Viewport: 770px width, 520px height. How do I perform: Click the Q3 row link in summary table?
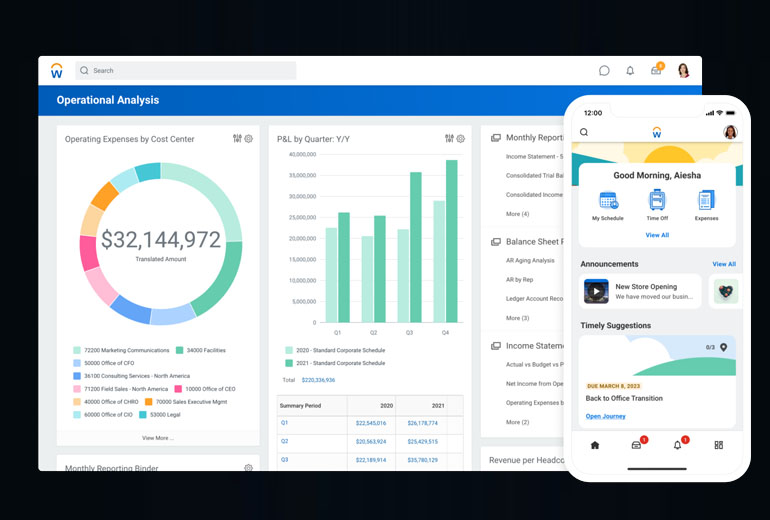click(284, 460)
